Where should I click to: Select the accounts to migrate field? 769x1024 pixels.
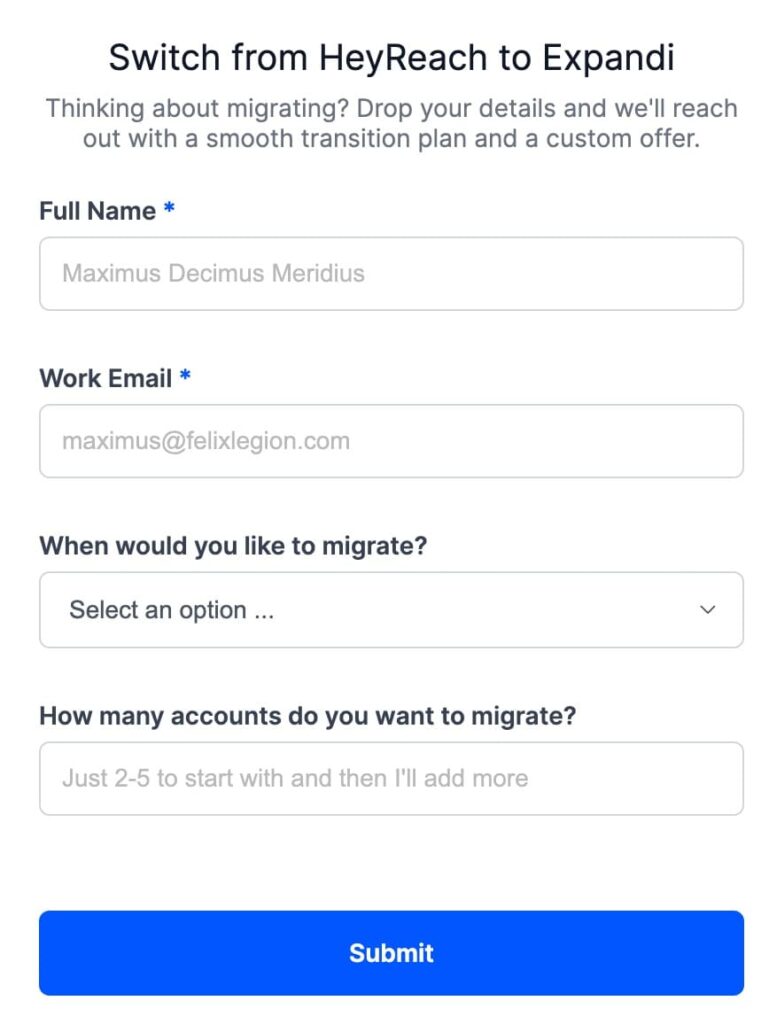(x=391, y=778)
